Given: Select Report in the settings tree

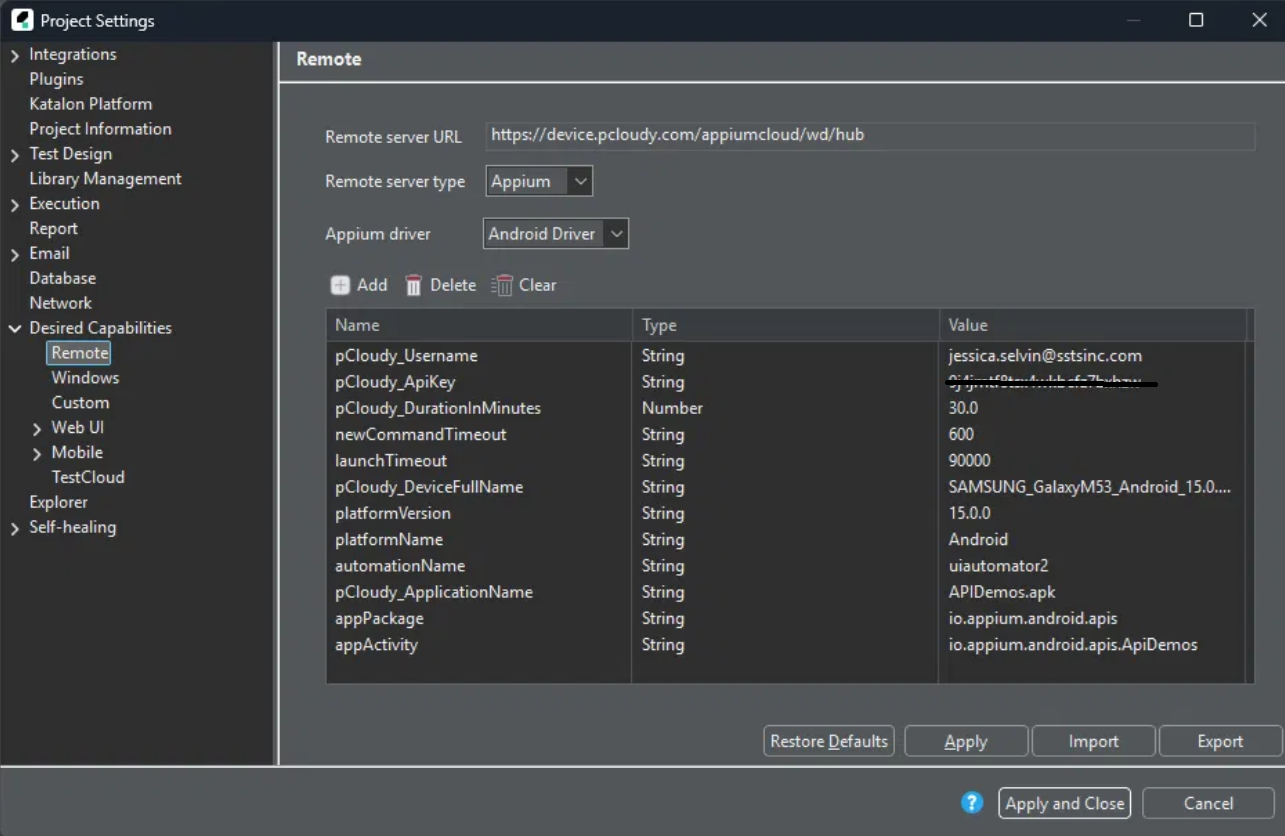Looking at the screenshot, I should (x=53, y=228).
